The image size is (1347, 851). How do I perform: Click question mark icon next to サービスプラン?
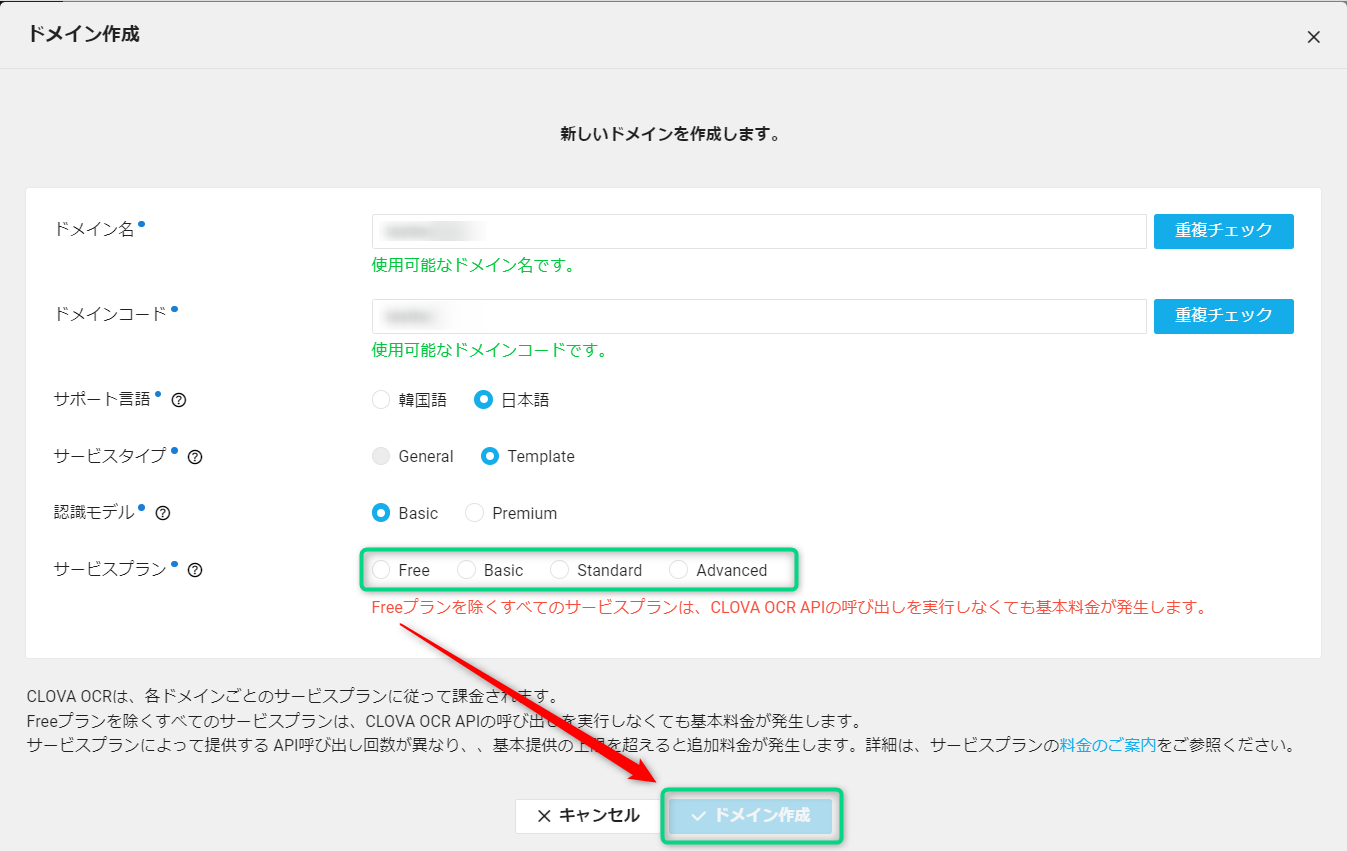(x=195, y=570)
